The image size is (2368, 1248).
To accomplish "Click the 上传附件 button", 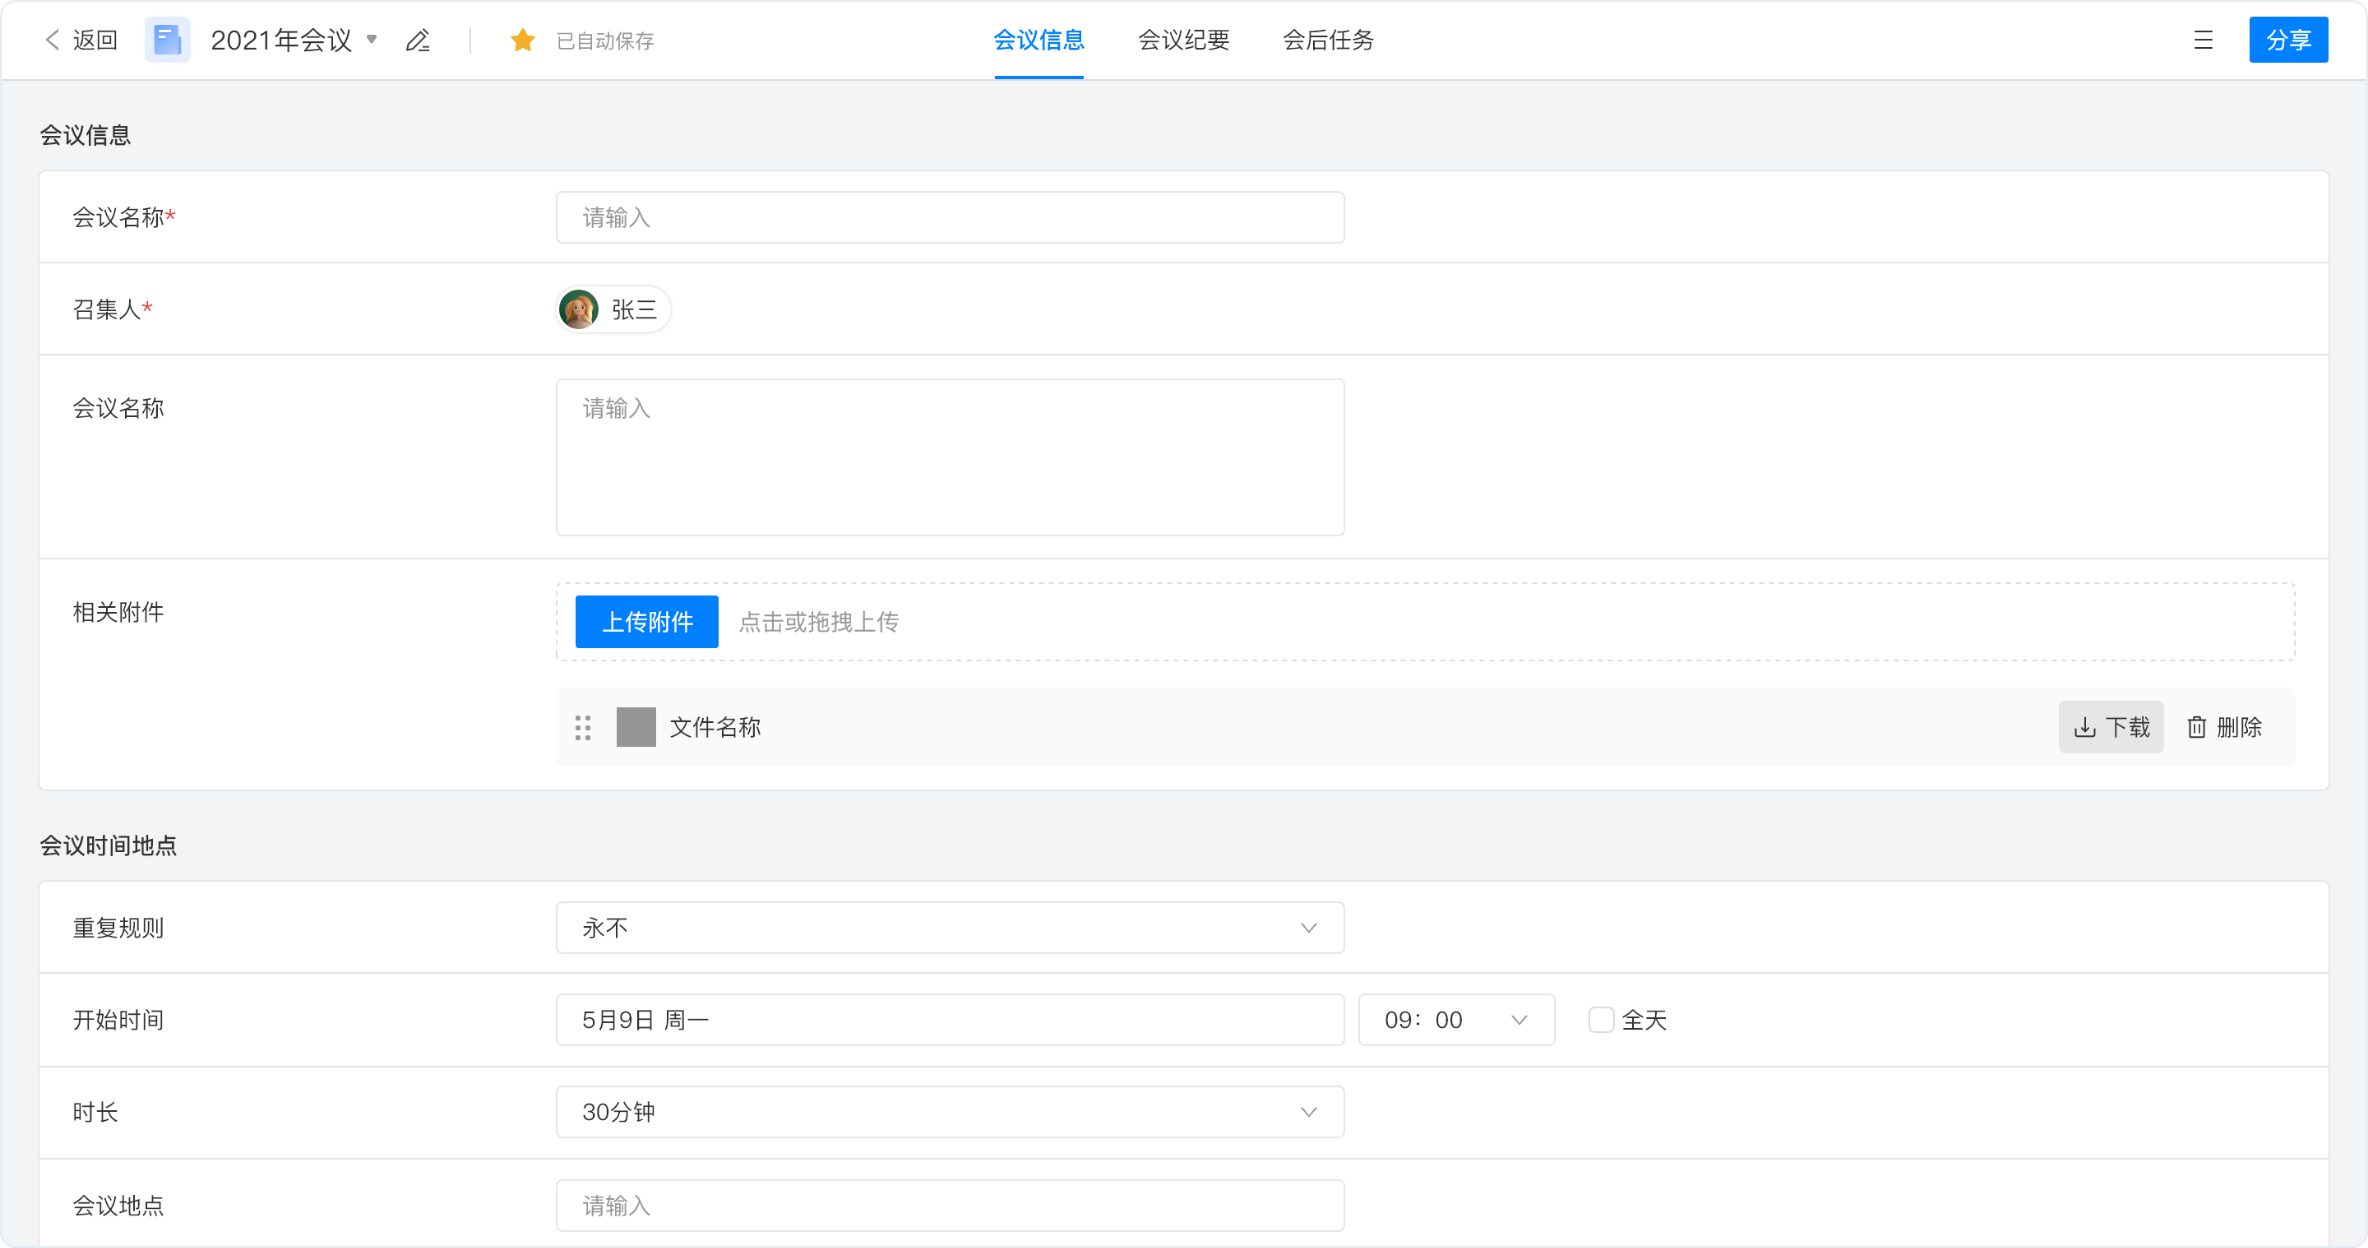I will pyautogui.click(x=647, y=622).
